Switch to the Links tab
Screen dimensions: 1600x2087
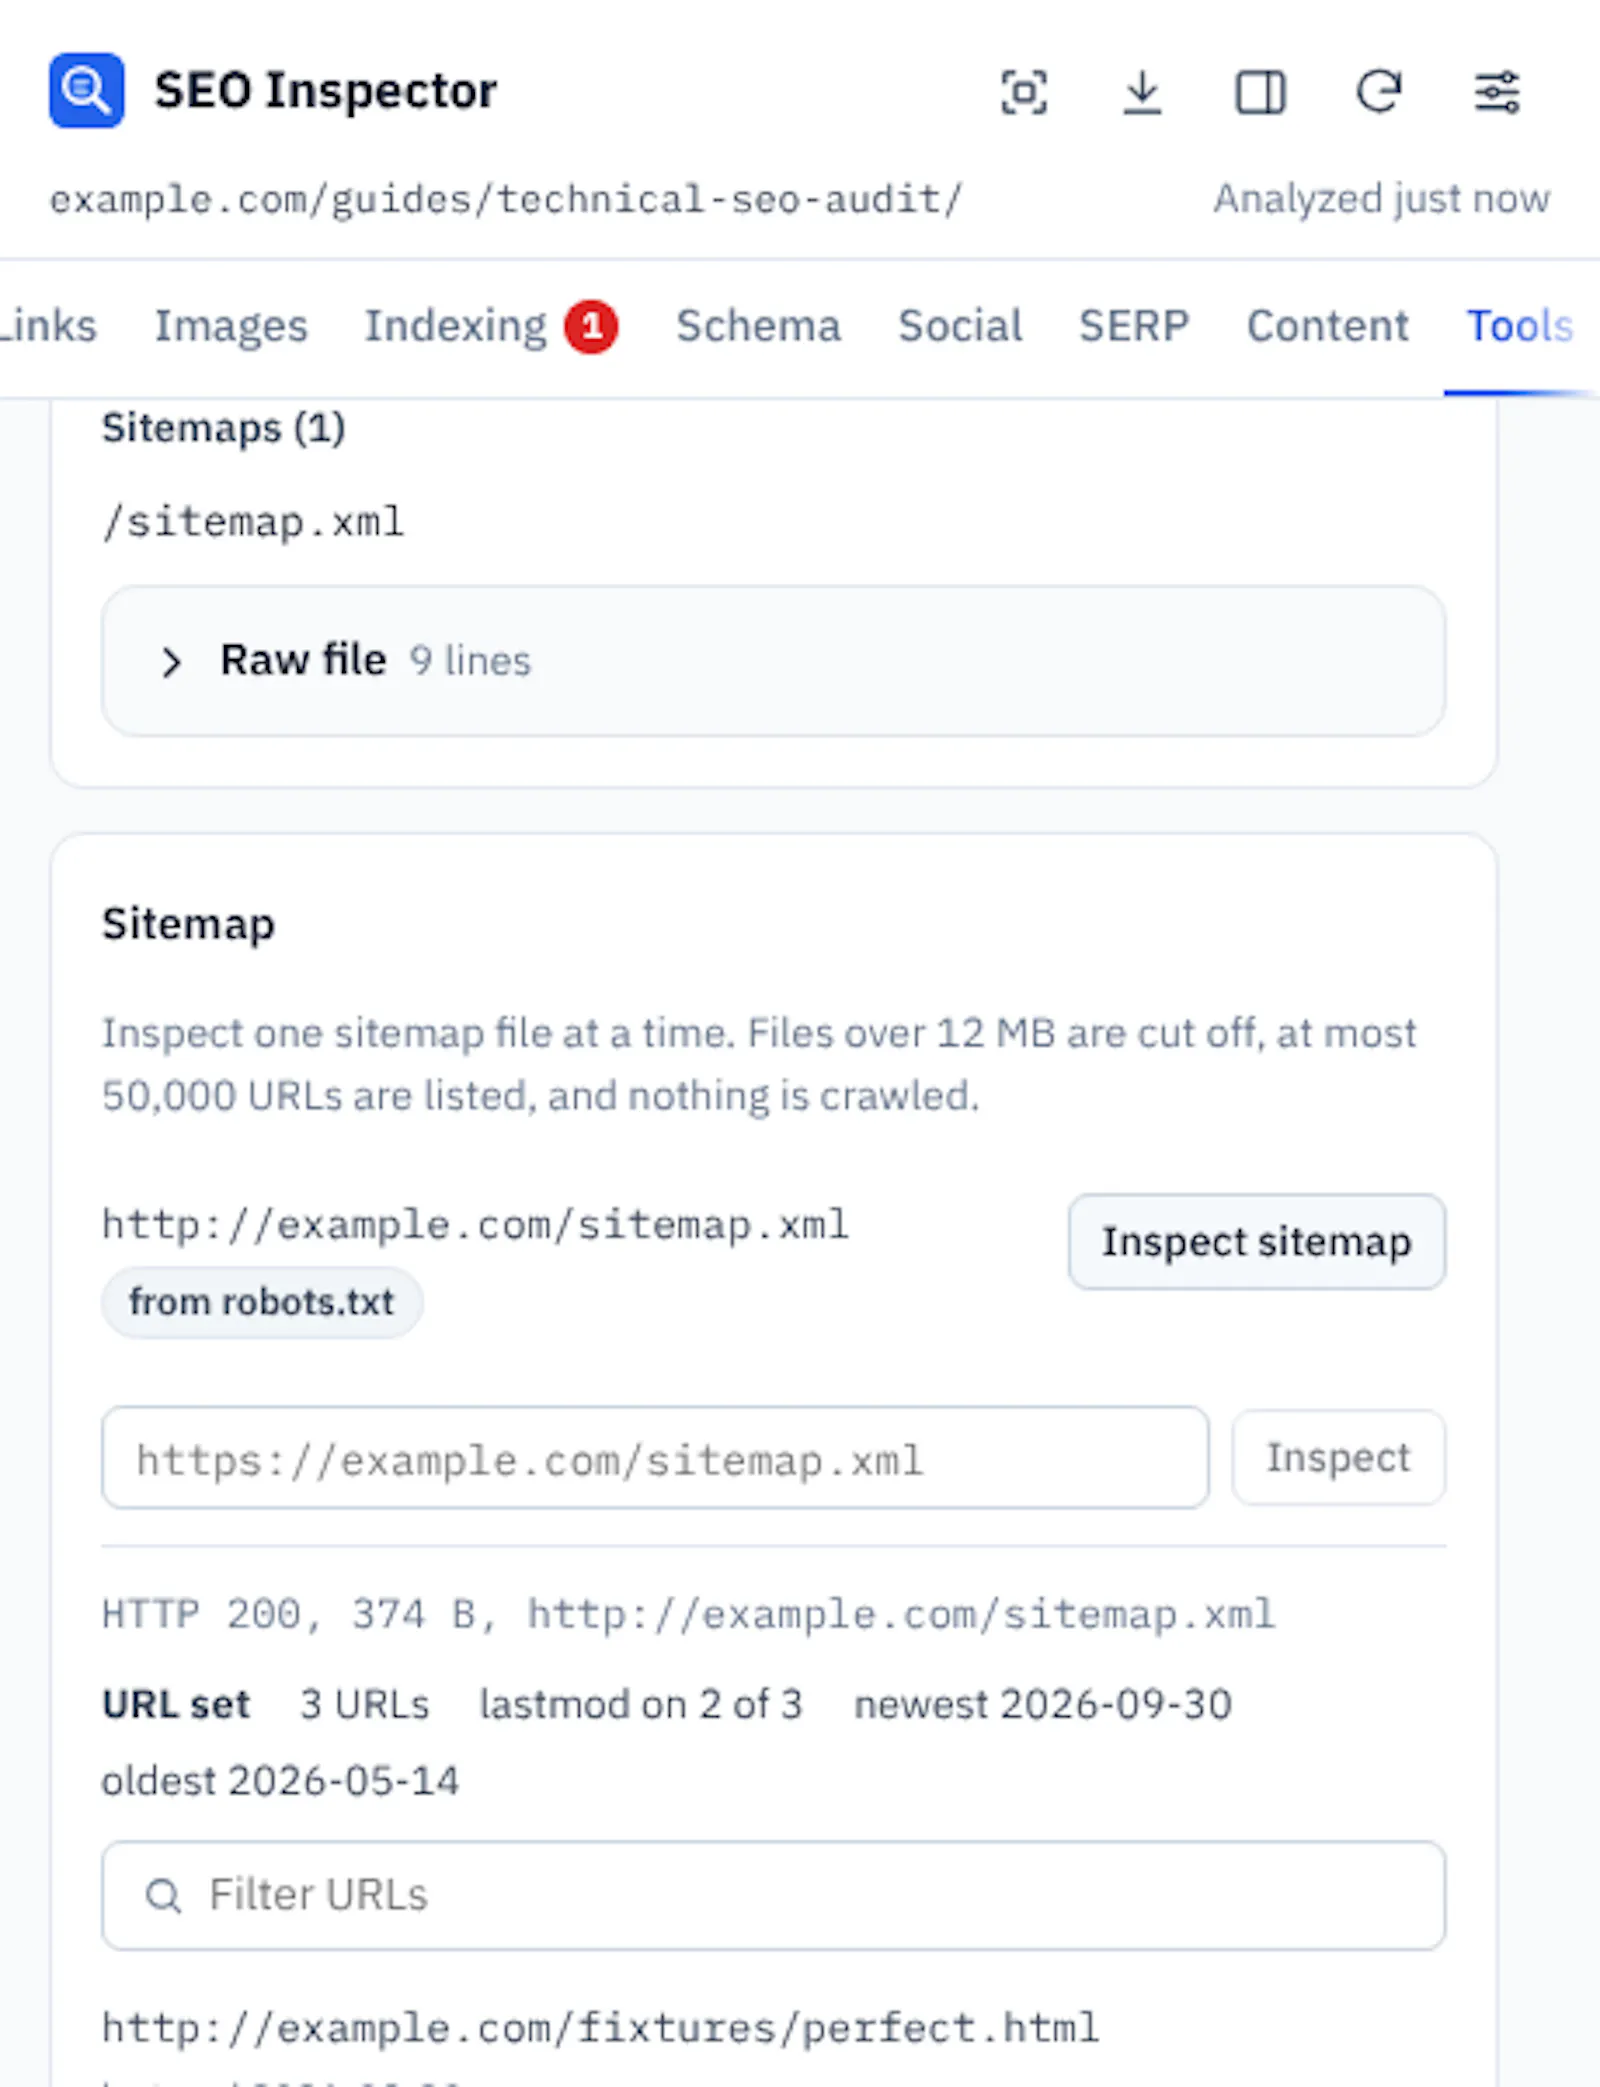[x=48, y=326]
